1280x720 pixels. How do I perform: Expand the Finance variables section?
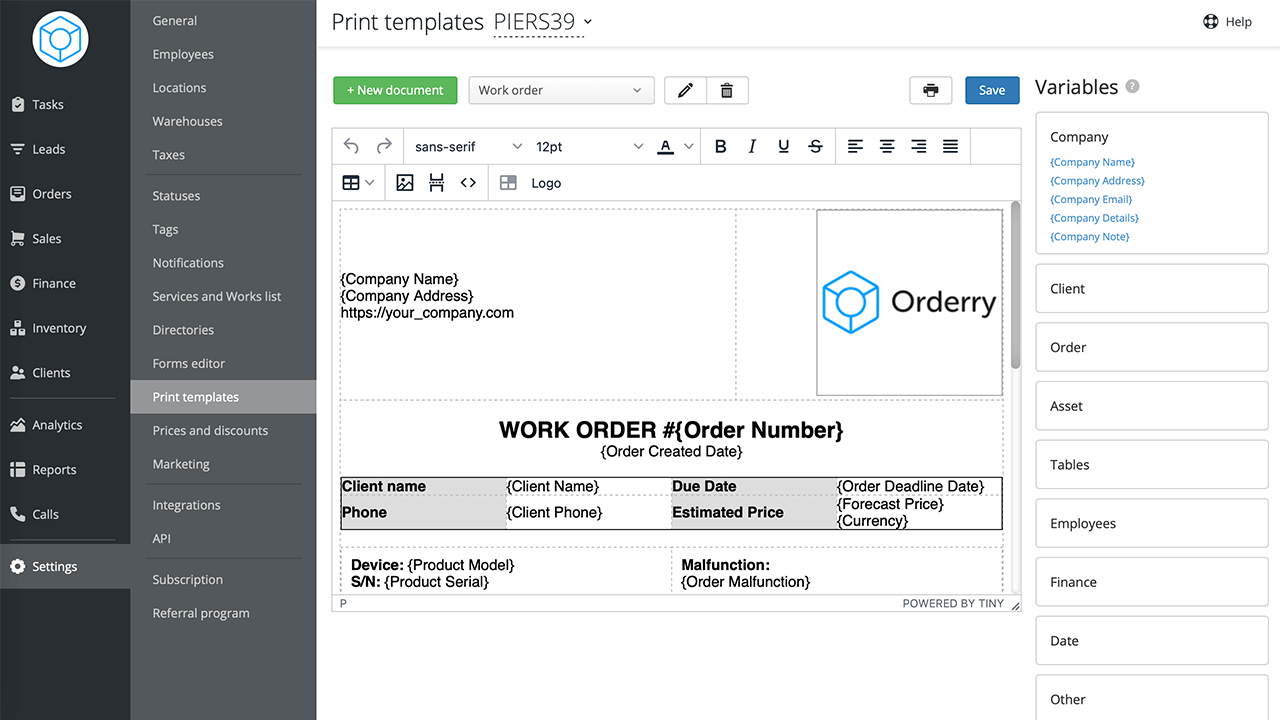[x=1152, y=582]
